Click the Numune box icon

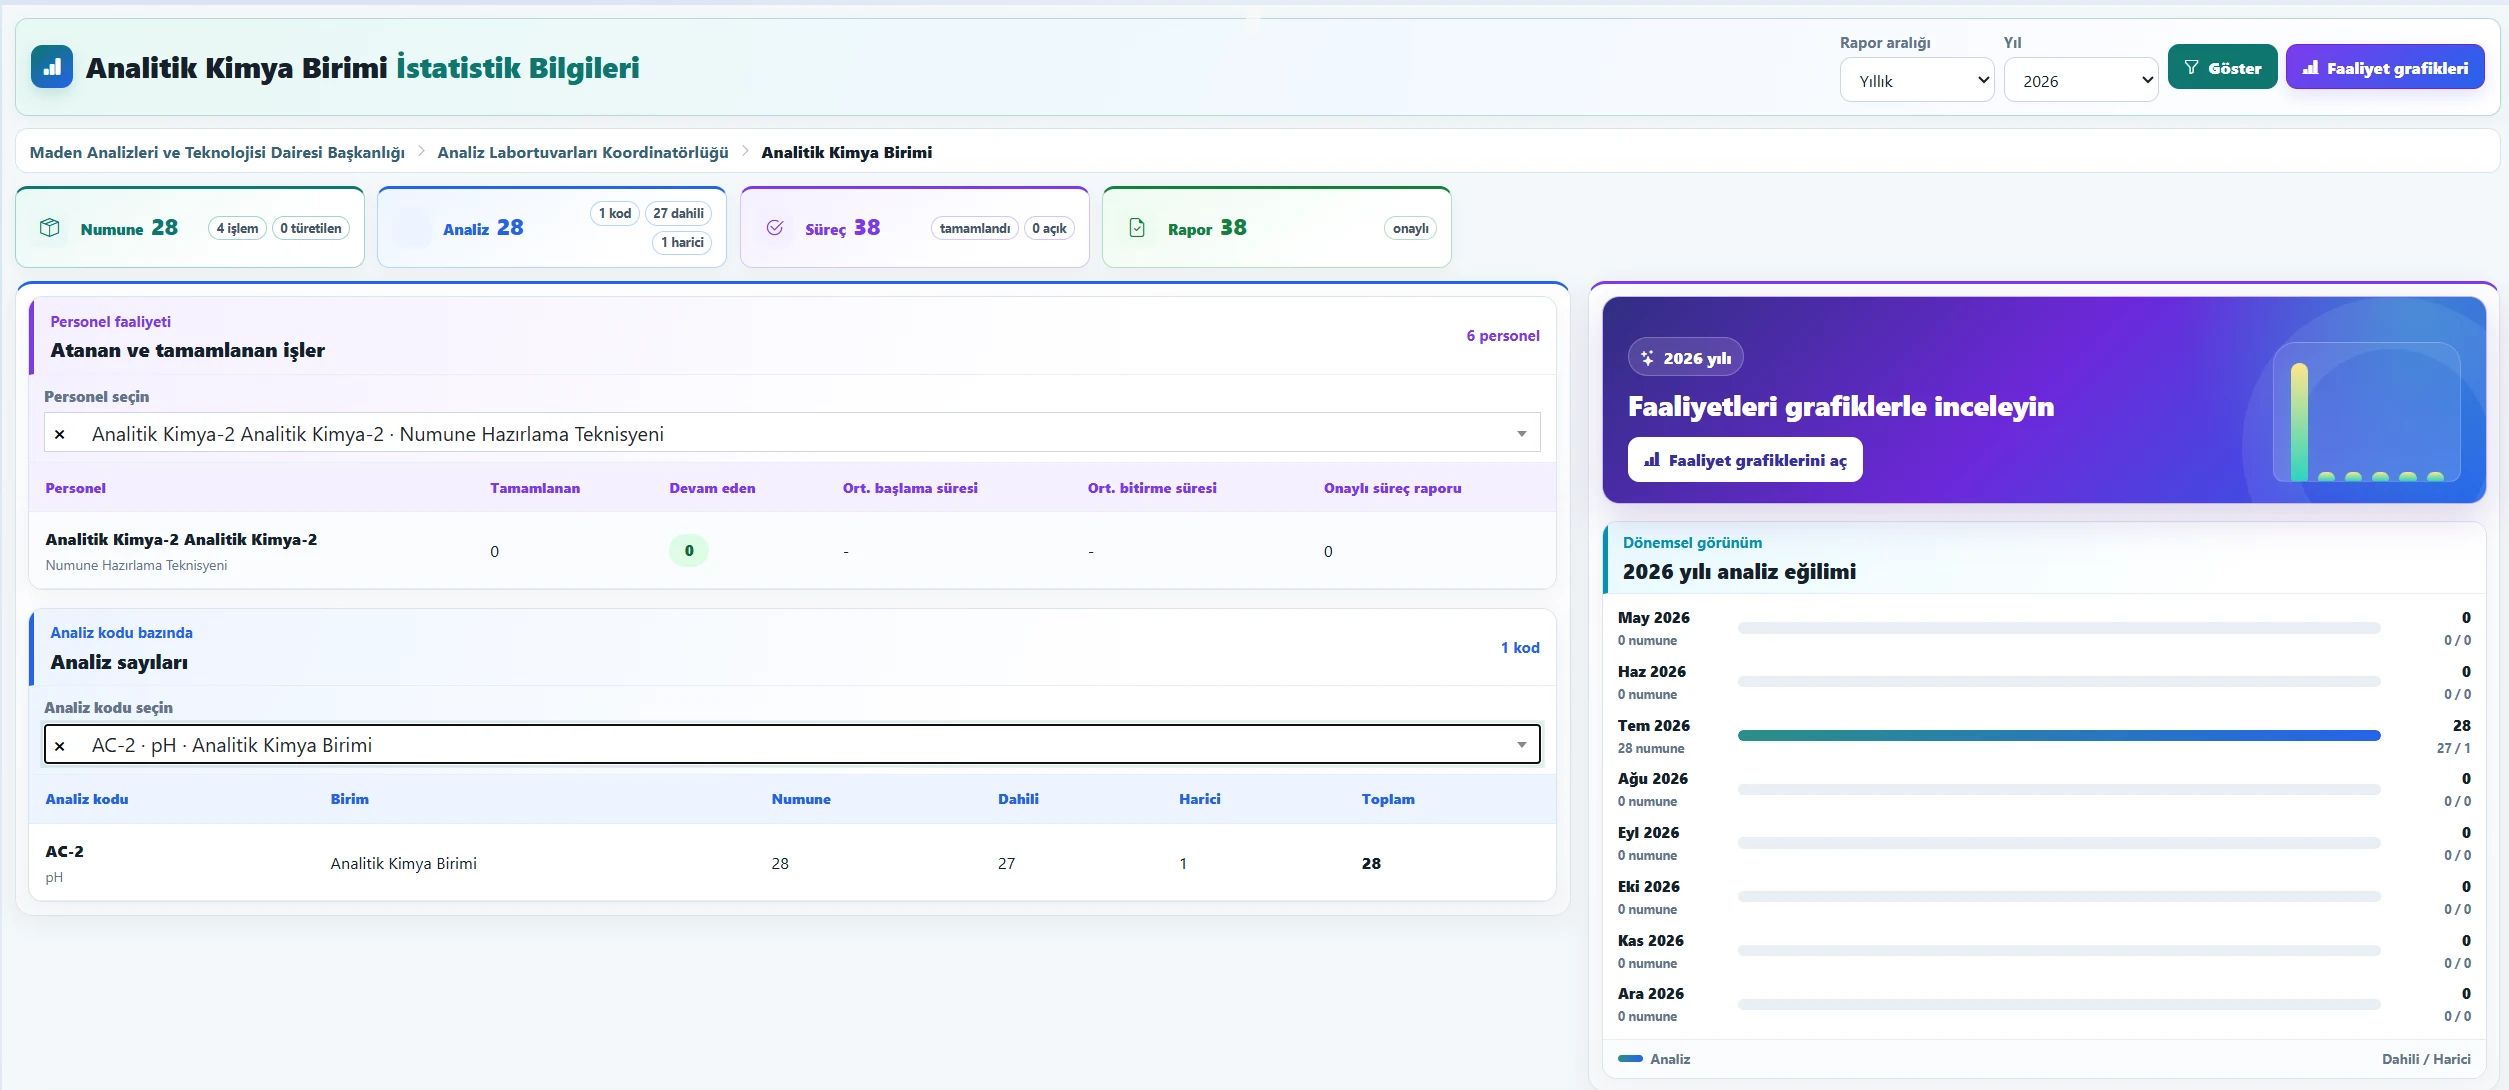pos(49,228)
